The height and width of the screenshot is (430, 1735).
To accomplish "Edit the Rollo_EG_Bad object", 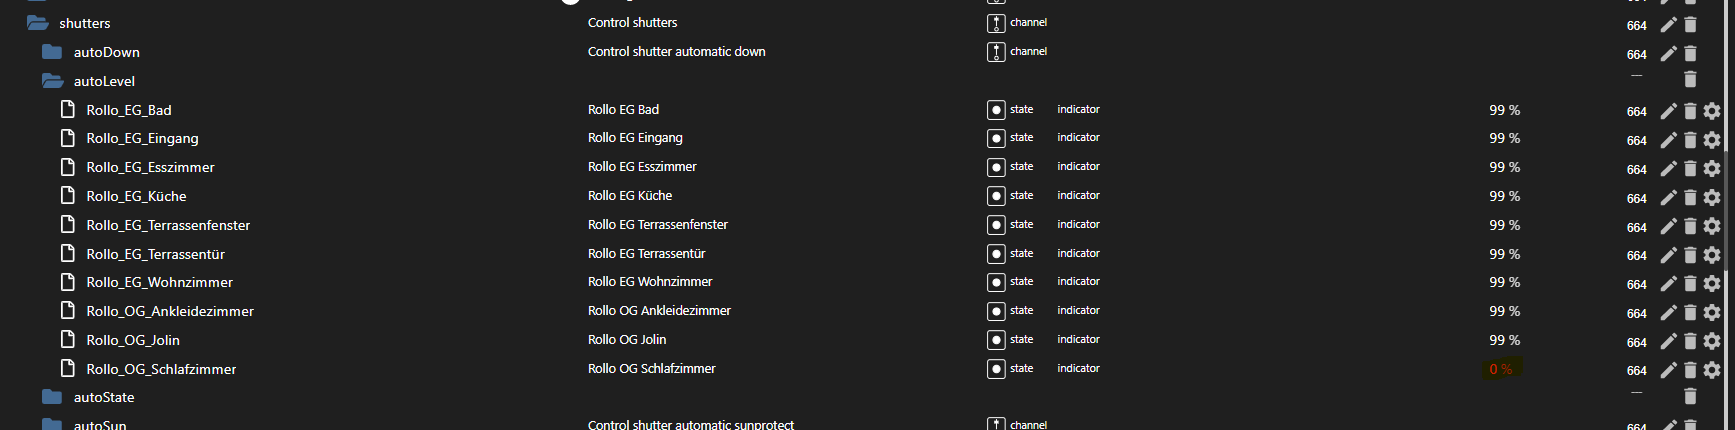I will (x=1668, y=111).
